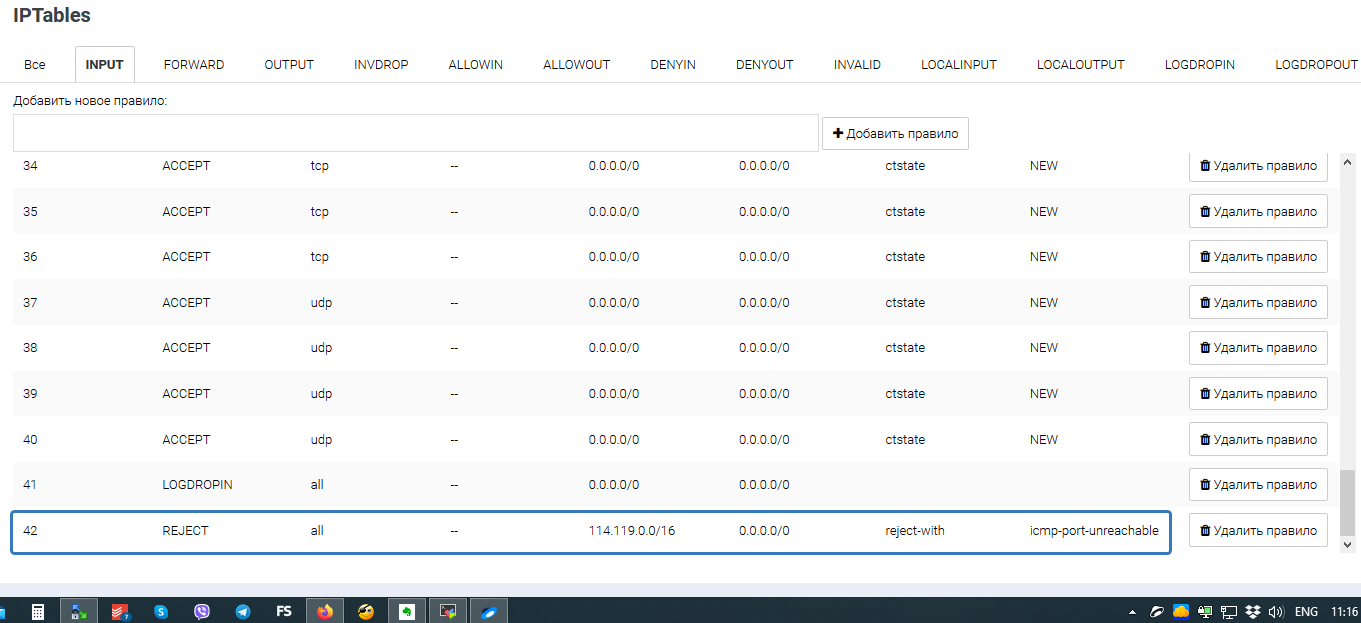Image resolution: width=1361 pixels, height=623 pixels.
Task: Open Firefox from the taskbar
Action: click(x=325, y=611)
